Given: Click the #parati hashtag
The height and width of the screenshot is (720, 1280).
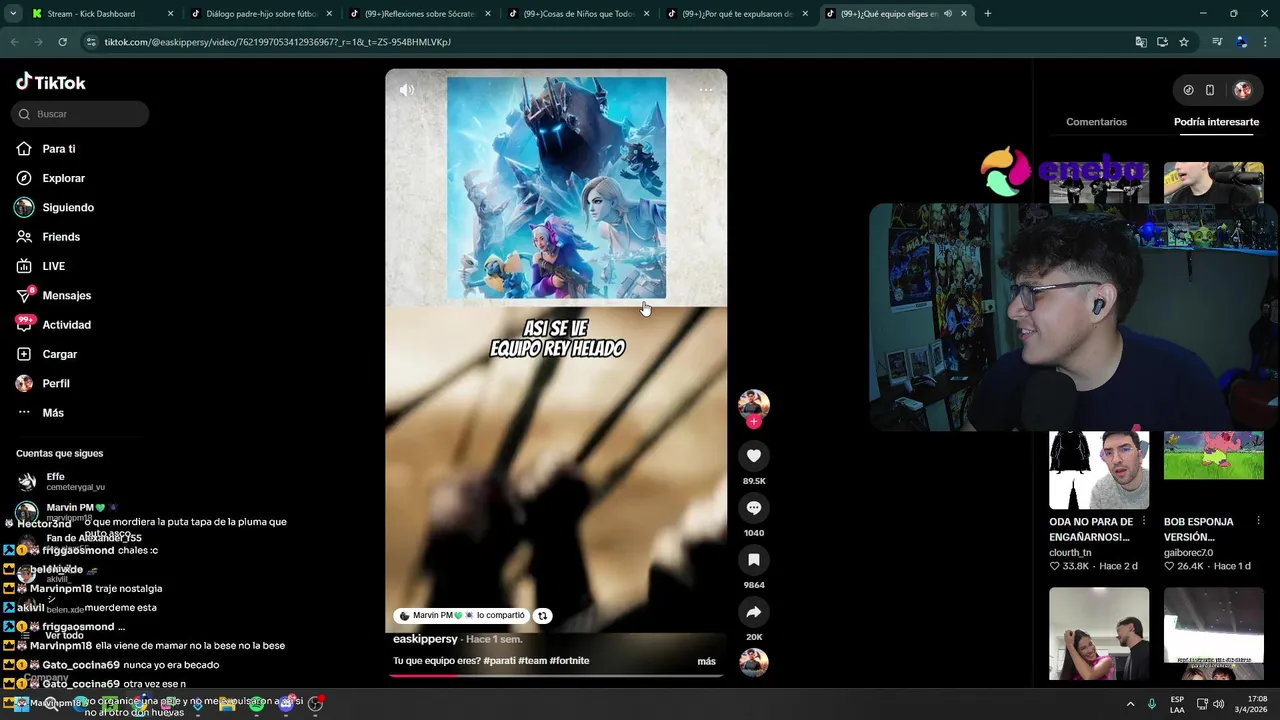Looking at the screenshot, I should click(x=499, y=661).
